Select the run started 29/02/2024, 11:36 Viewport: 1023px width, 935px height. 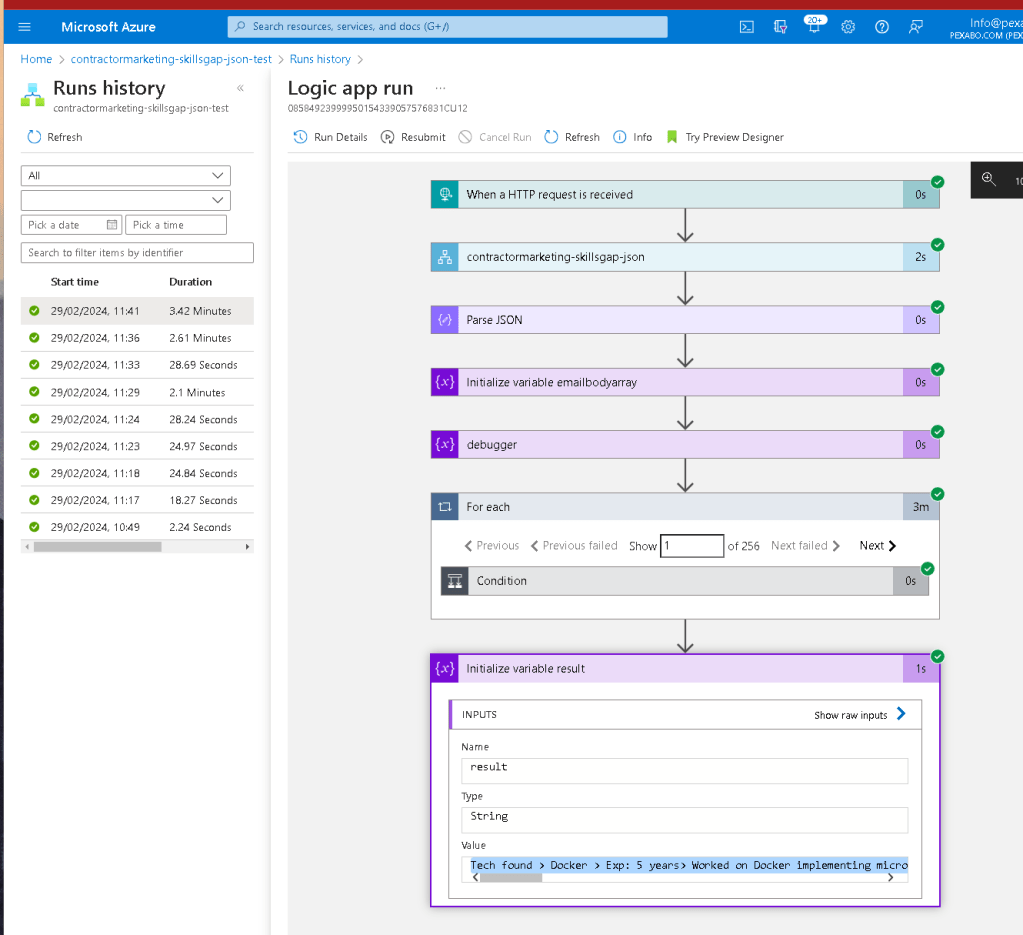pyautogui.click(x=137, y=338)
